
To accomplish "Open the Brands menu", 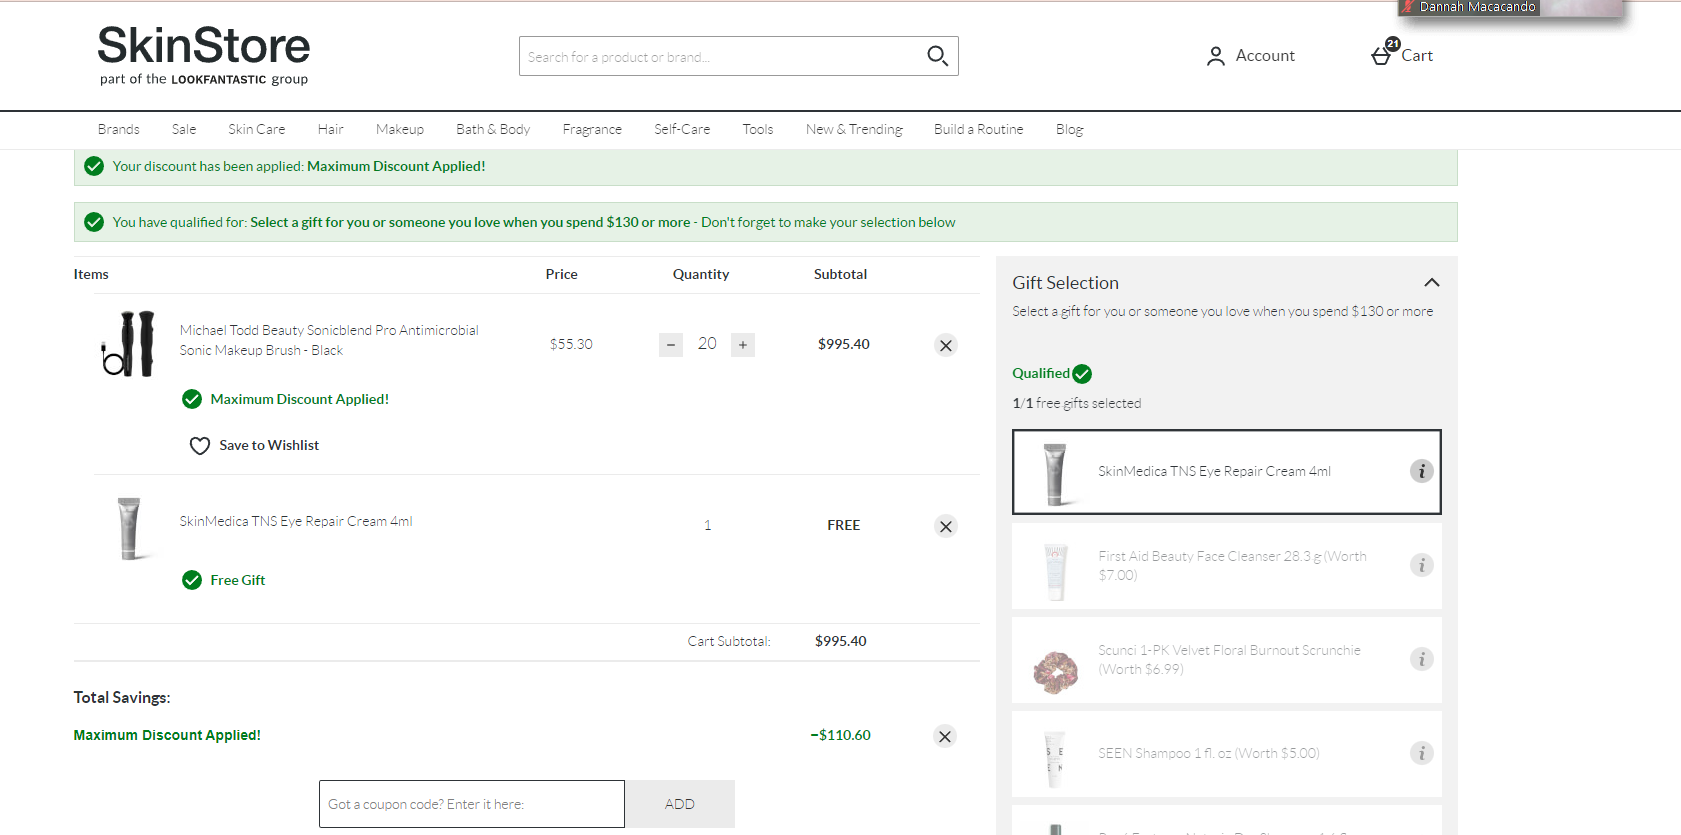I will pyautogui.click(x=119, y=129).
